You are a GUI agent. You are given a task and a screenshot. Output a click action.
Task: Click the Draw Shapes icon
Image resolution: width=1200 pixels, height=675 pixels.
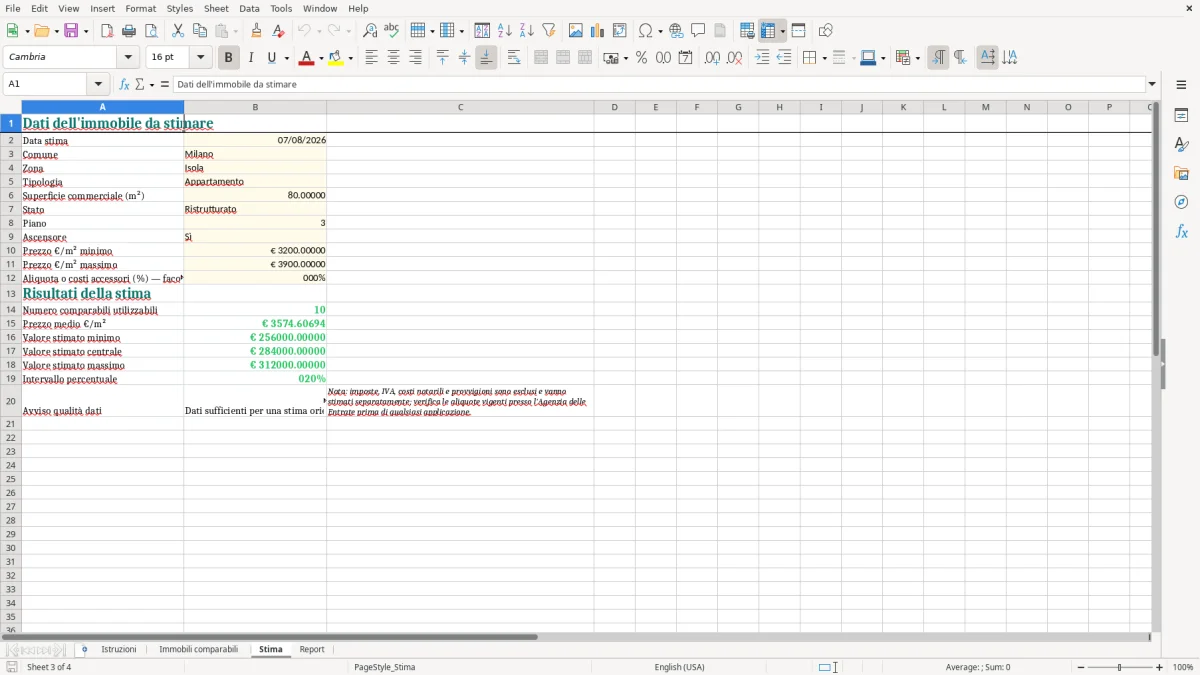[826, 31]
